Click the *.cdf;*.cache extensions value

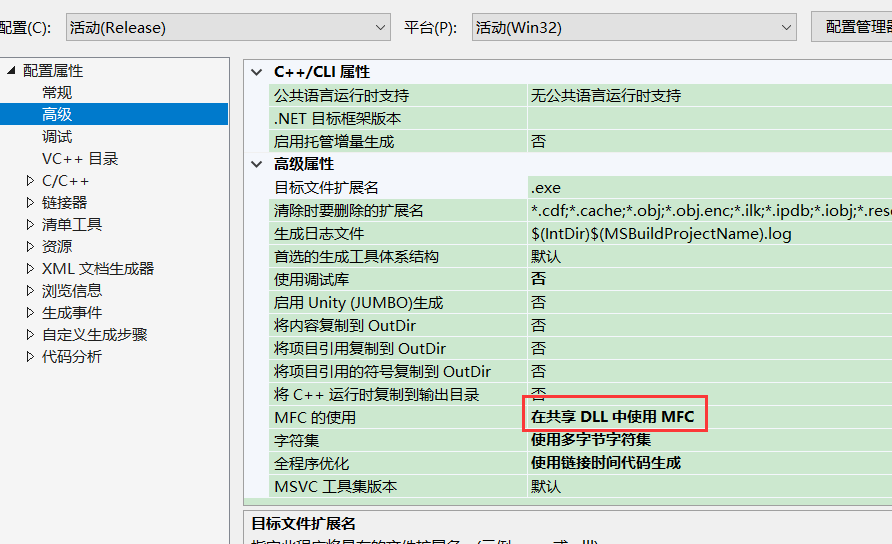711,211
